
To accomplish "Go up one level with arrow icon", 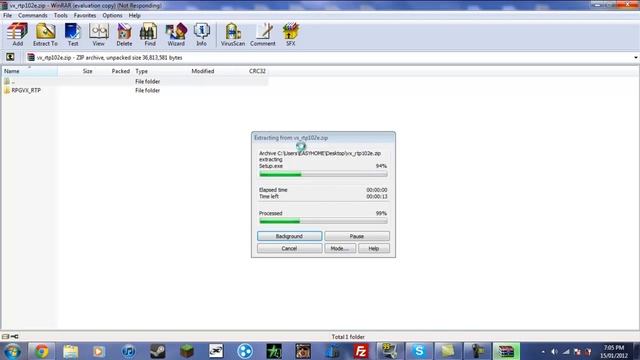I will (x=10, y=57).
